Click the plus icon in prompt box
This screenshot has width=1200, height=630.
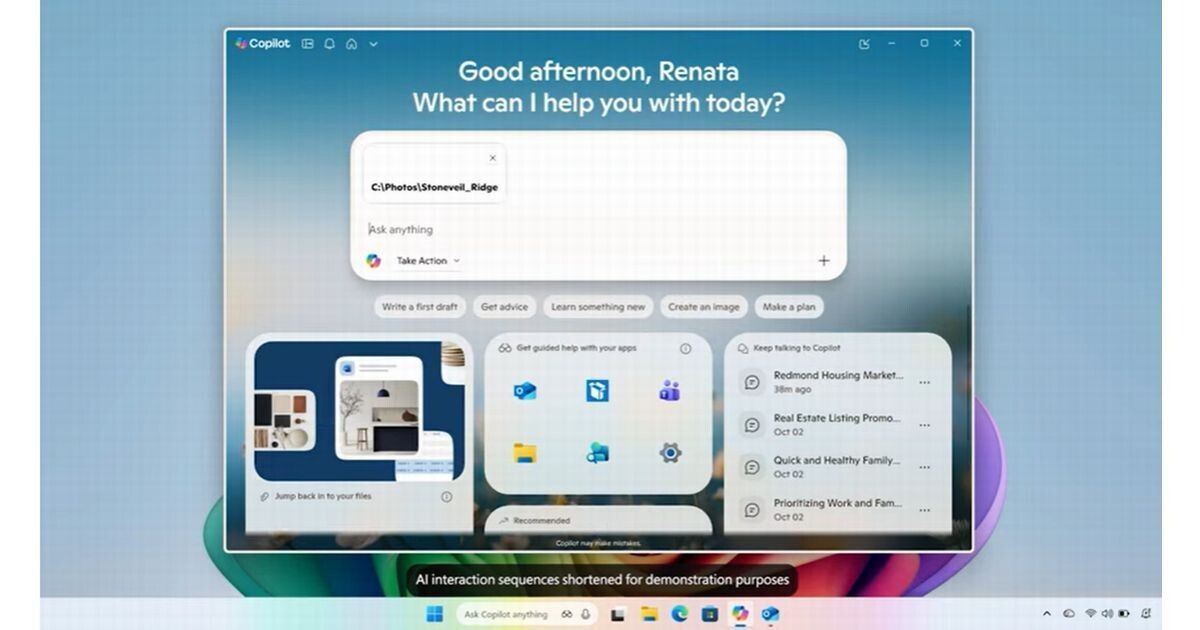tap(824, 261)
